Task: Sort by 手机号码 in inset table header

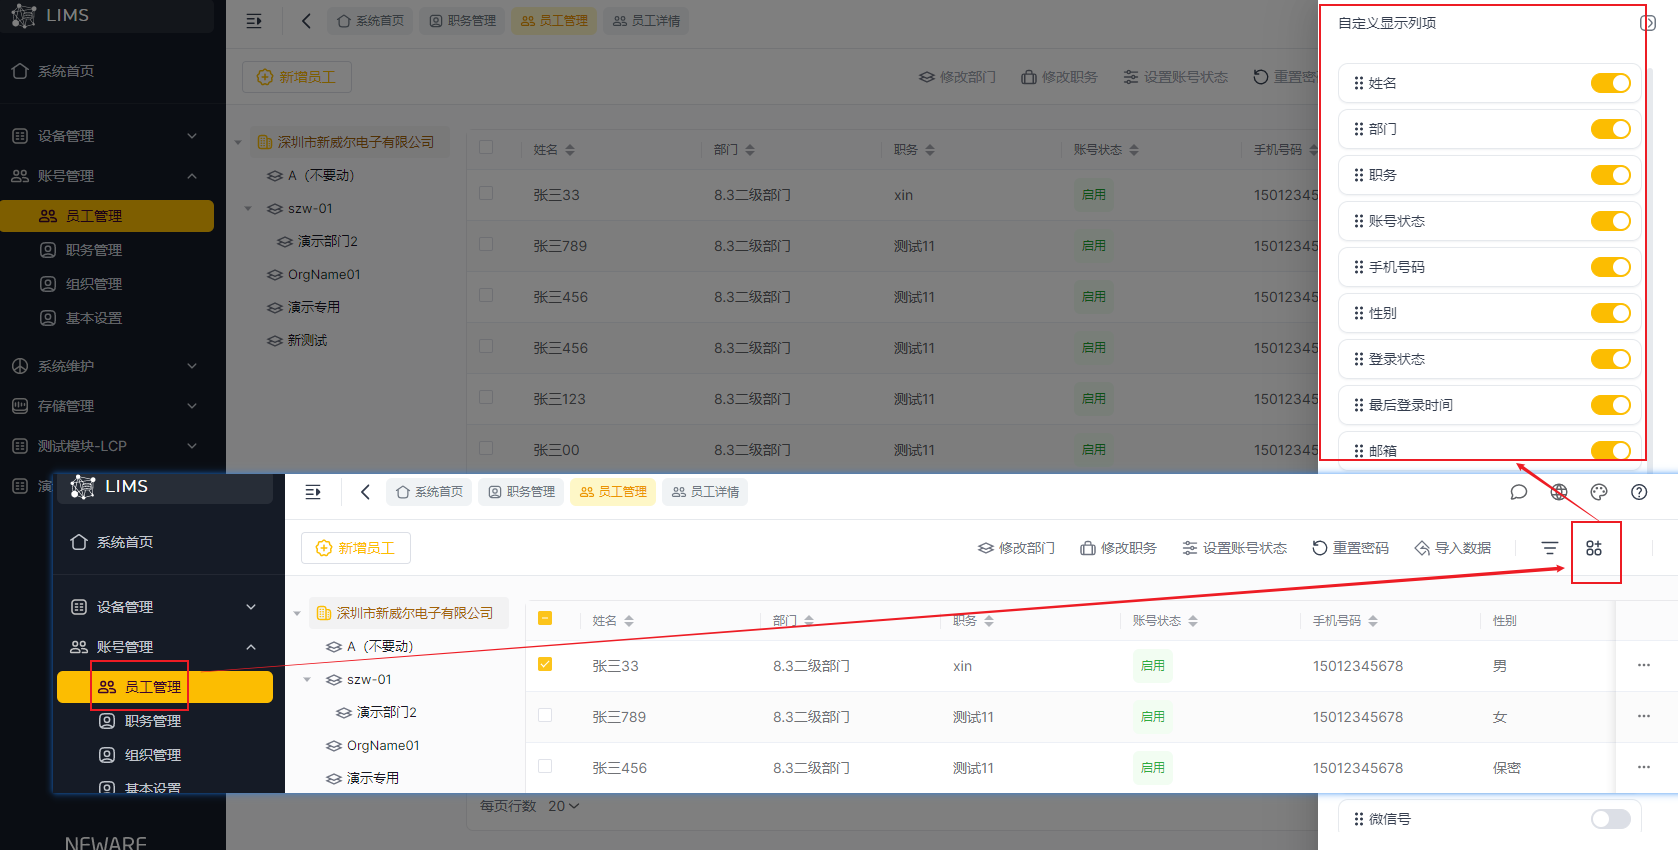Action: pyautogui.click(x=1373, y=621)
